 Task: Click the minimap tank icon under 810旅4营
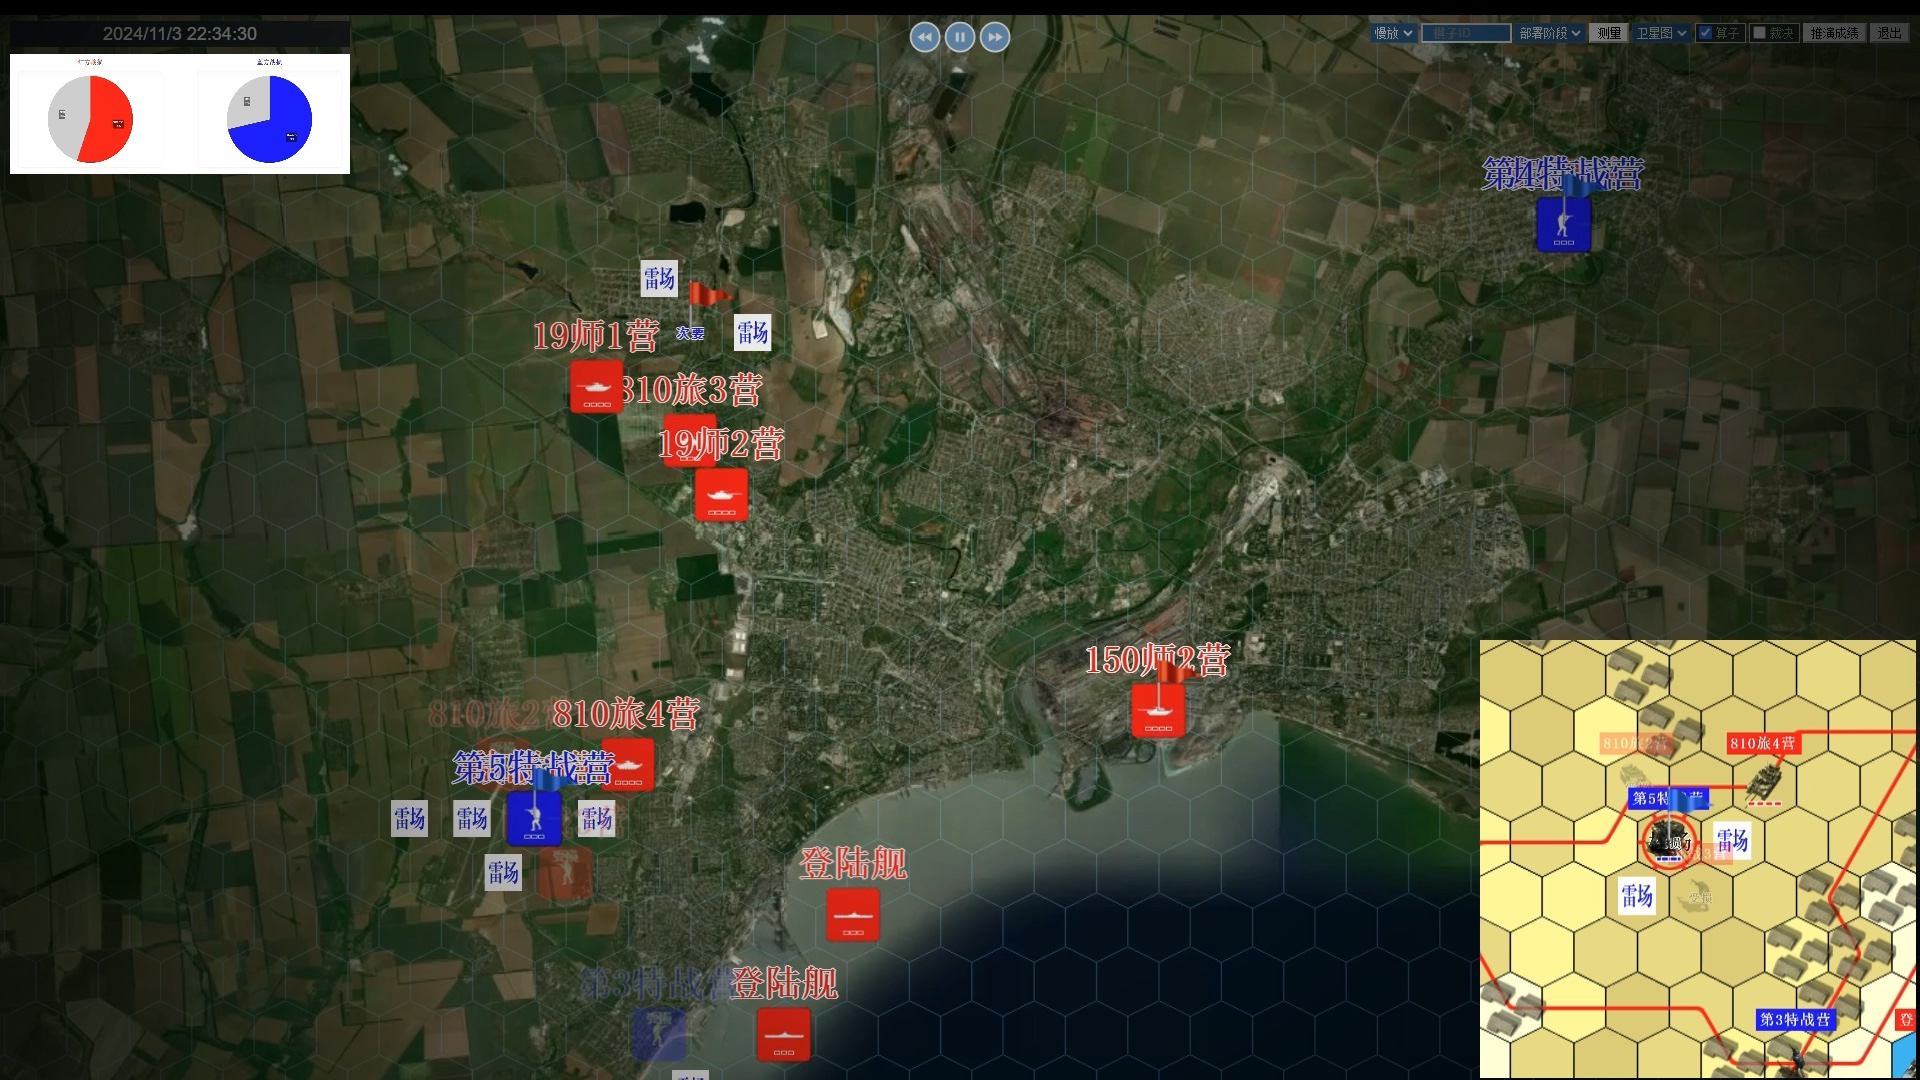(x=1765, y=785)
